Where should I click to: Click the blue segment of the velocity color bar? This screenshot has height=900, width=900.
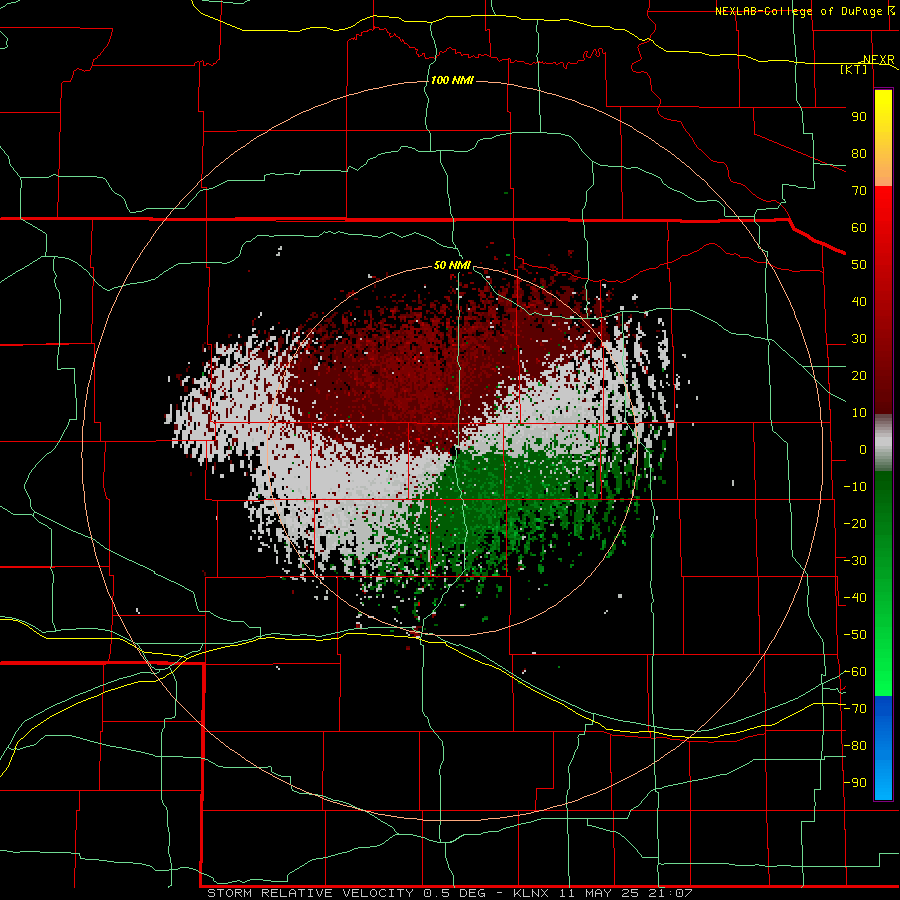click(883, 747)
